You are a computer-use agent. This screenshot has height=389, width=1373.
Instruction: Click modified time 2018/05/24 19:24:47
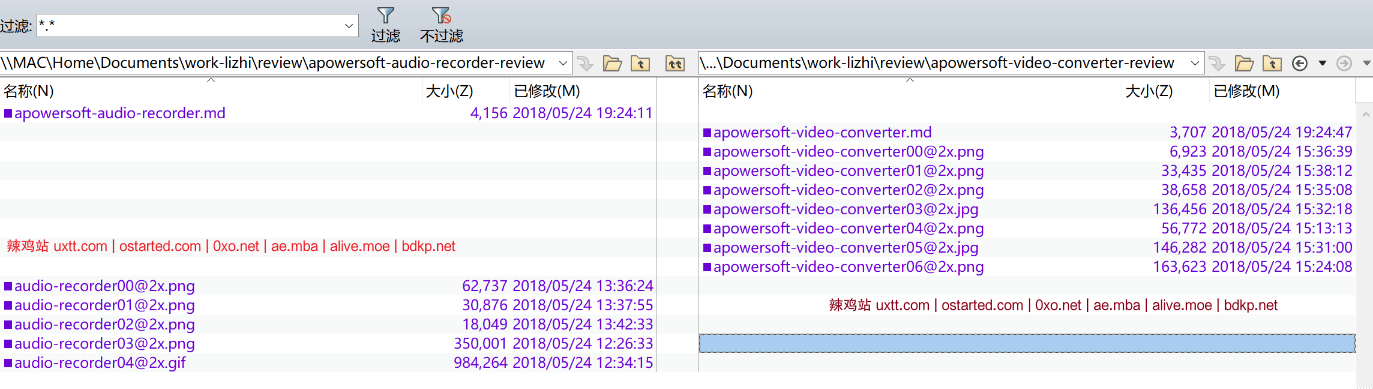point(1282,132)
